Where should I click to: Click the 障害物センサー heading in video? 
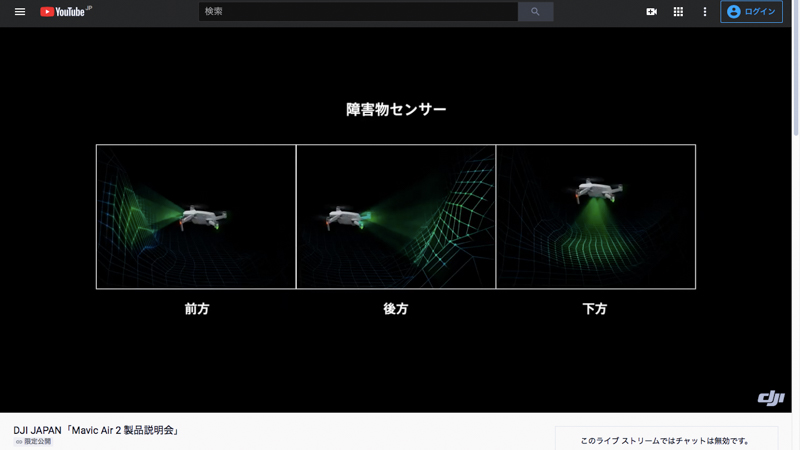click(396, 109)
